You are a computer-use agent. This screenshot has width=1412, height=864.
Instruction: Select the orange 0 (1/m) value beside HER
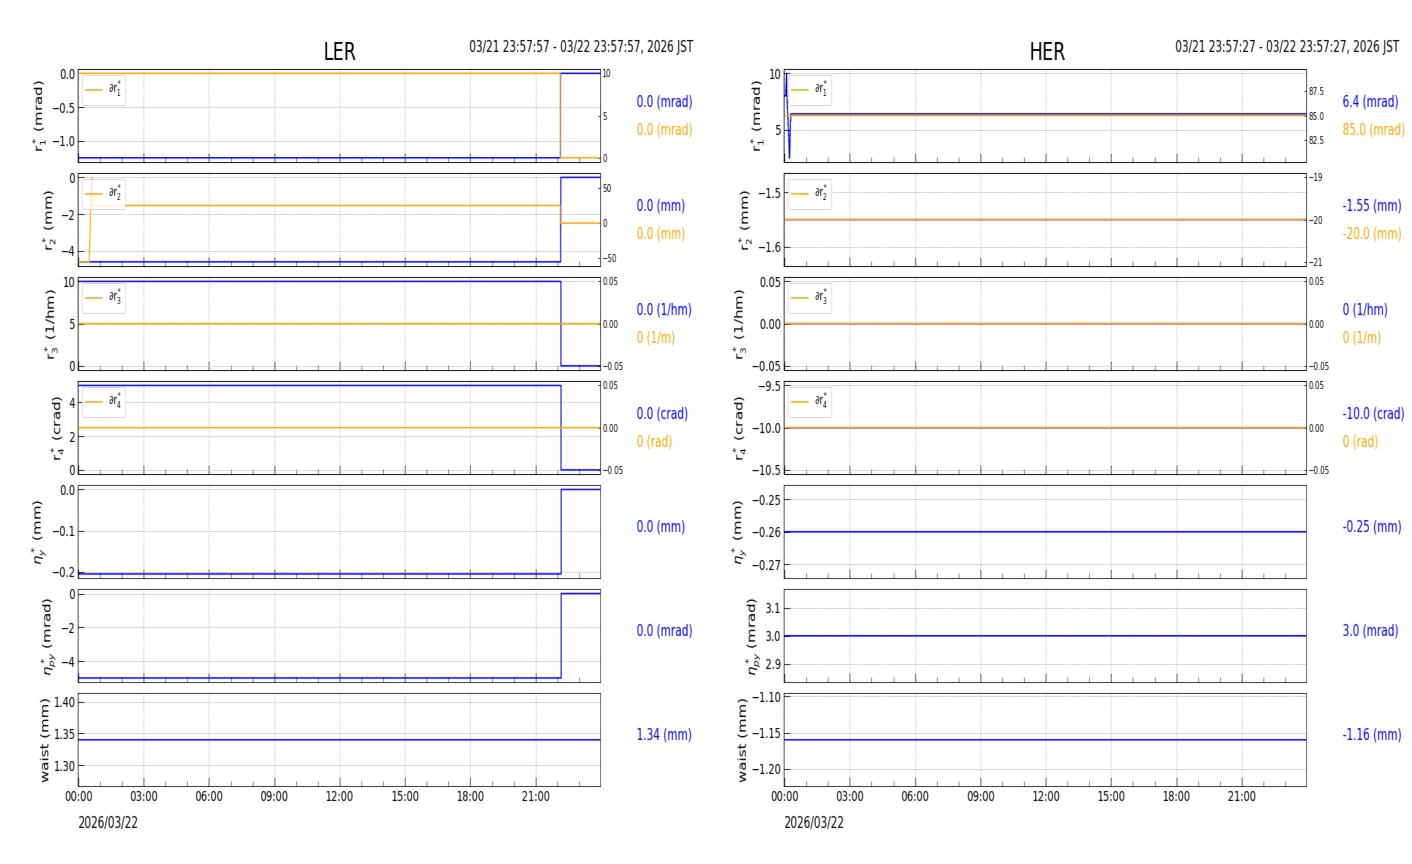coord(1362,338)
